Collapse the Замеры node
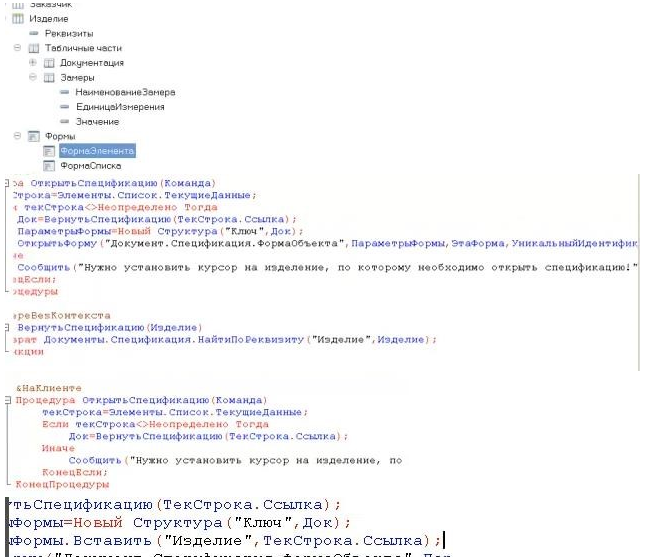This screenshot has height=559, width=653. point(32,77)
